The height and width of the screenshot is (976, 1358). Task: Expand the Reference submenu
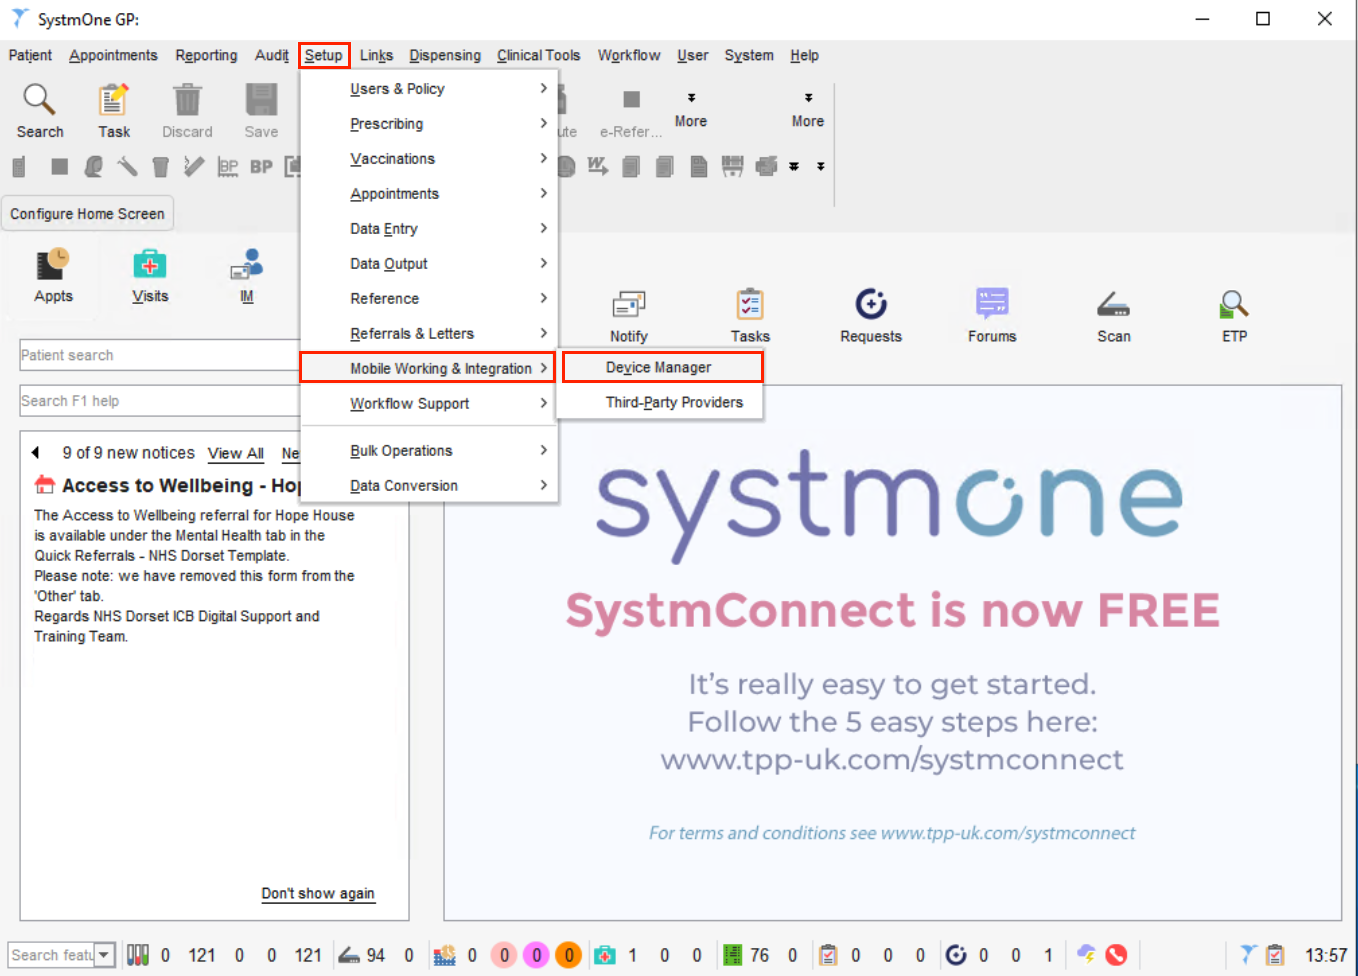tap(429, 299)
